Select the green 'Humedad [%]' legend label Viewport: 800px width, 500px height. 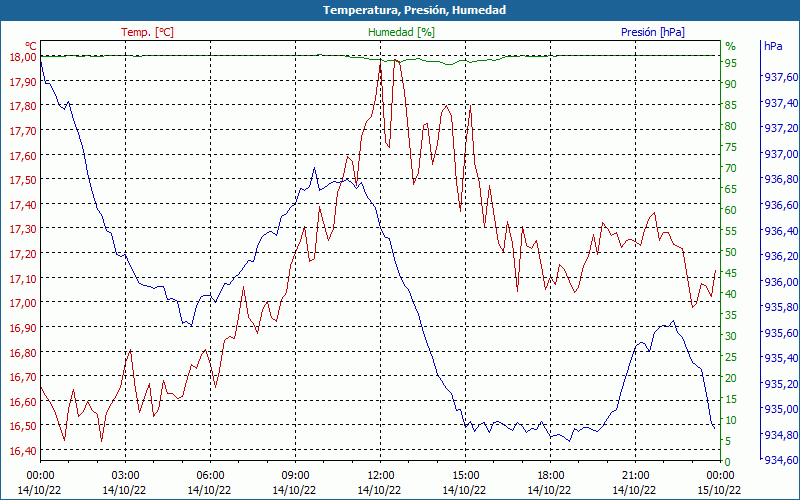coord(401,32)
